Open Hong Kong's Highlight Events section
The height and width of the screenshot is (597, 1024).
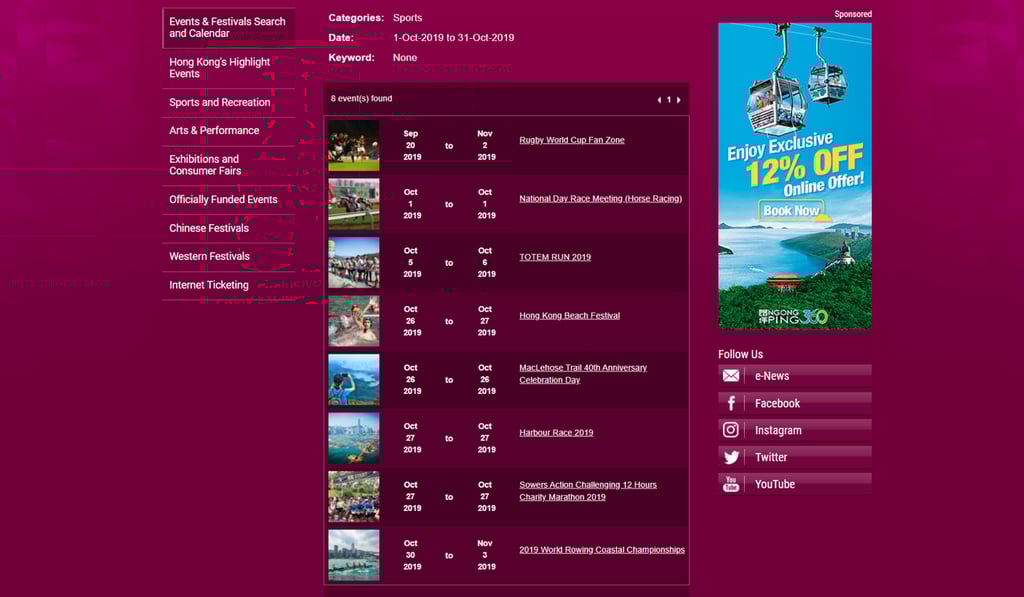(219, 67)
